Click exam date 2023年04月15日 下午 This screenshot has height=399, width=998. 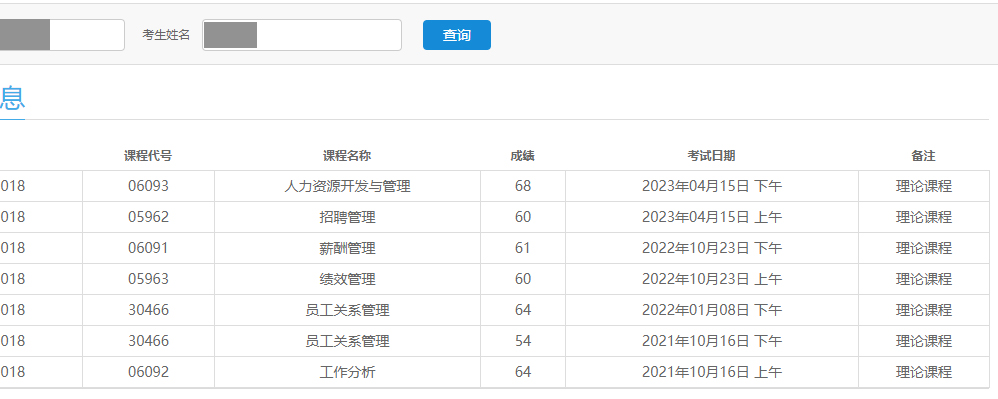click(712, 186)
